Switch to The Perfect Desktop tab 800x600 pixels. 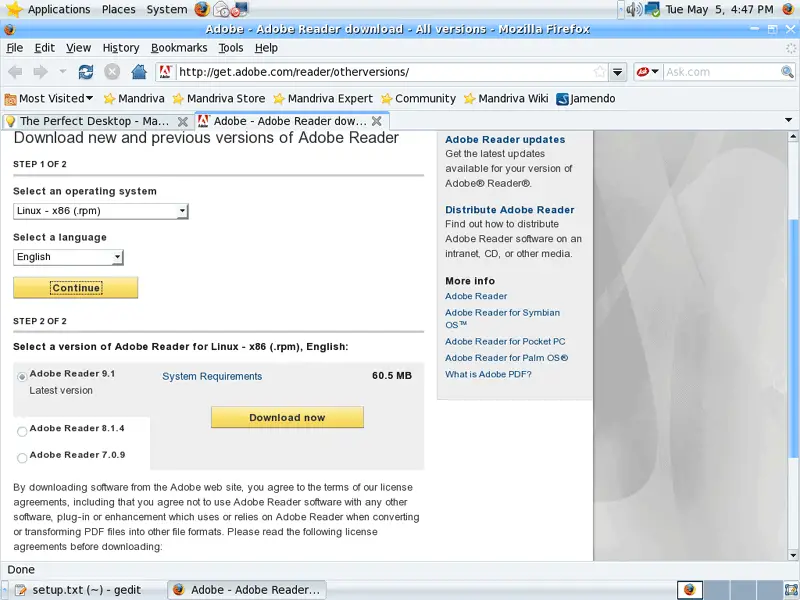pos(94,121)
